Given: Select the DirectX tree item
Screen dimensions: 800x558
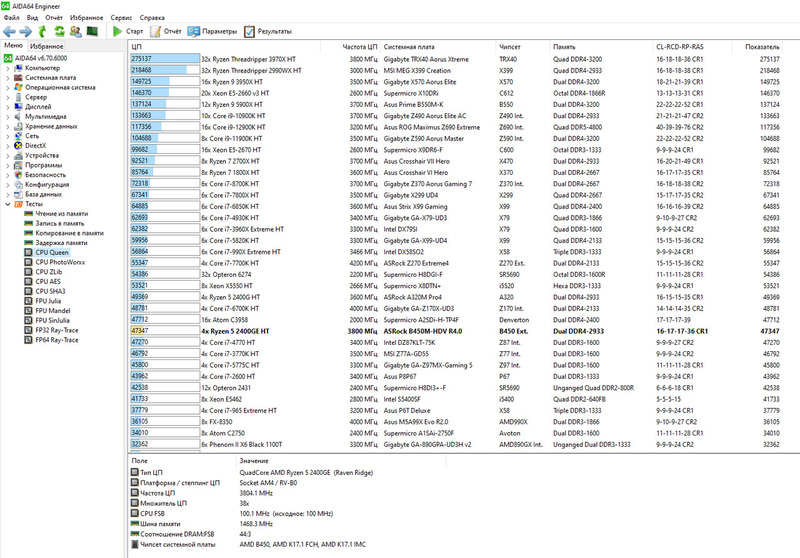Looking at the screenshot, I should [x=30, y=145].
